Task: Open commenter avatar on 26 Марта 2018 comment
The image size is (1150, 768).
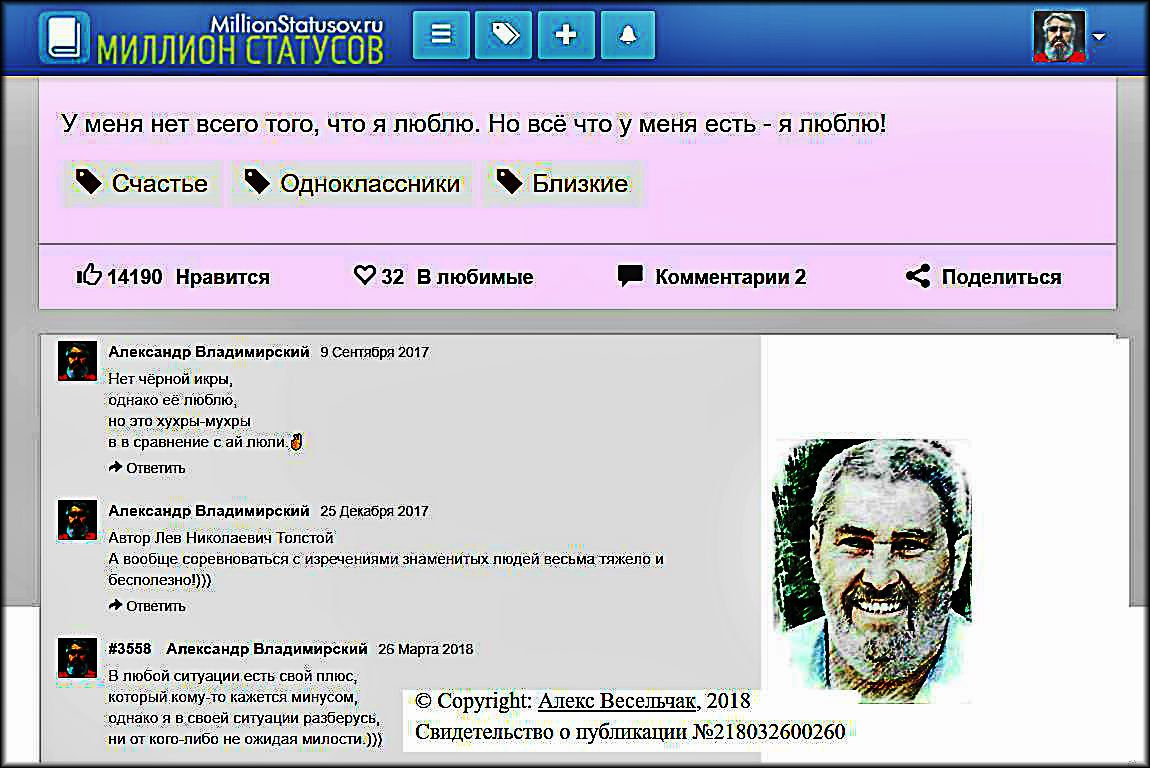Action: coord(78,658)
